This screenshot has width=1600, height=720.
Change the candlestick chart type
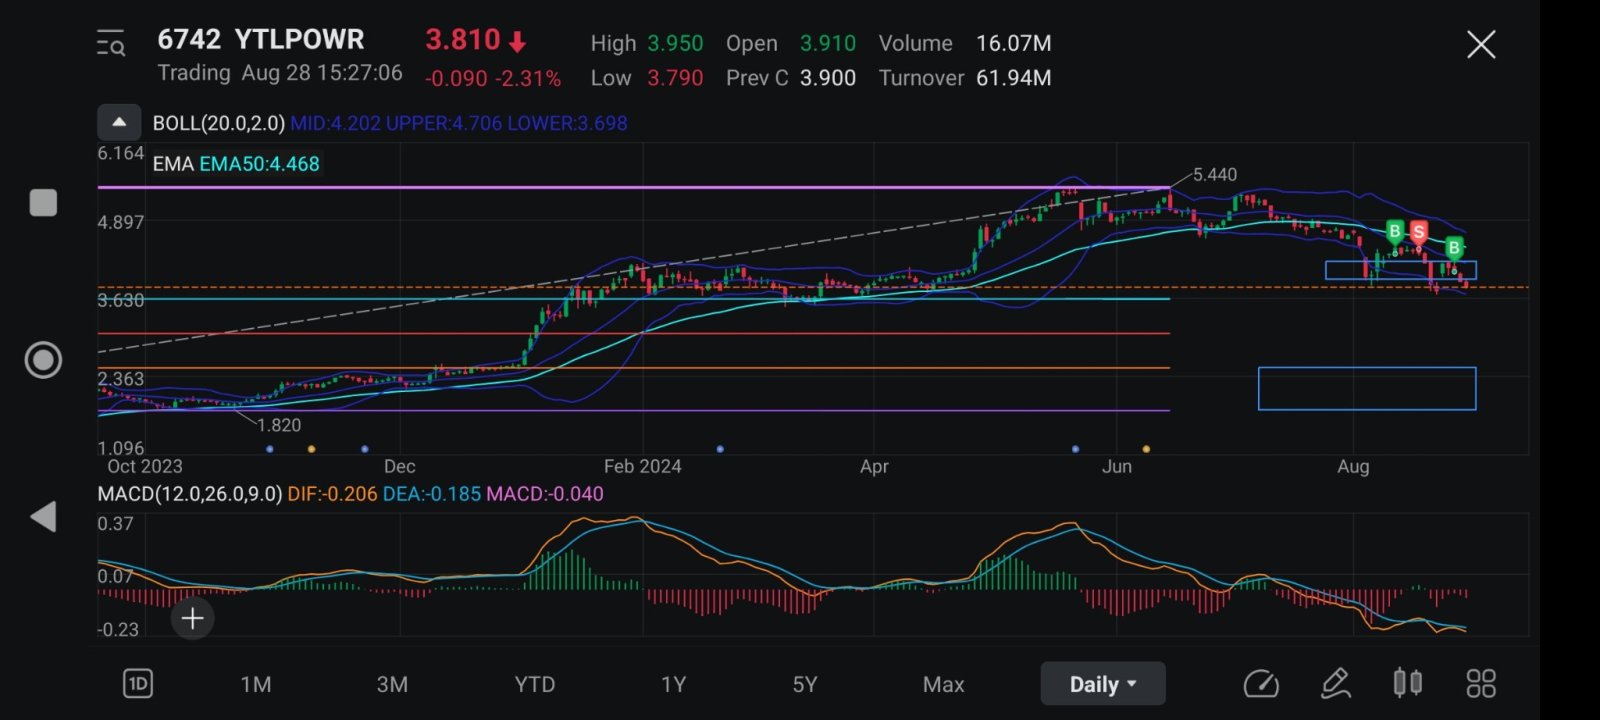pos(1408,683)
